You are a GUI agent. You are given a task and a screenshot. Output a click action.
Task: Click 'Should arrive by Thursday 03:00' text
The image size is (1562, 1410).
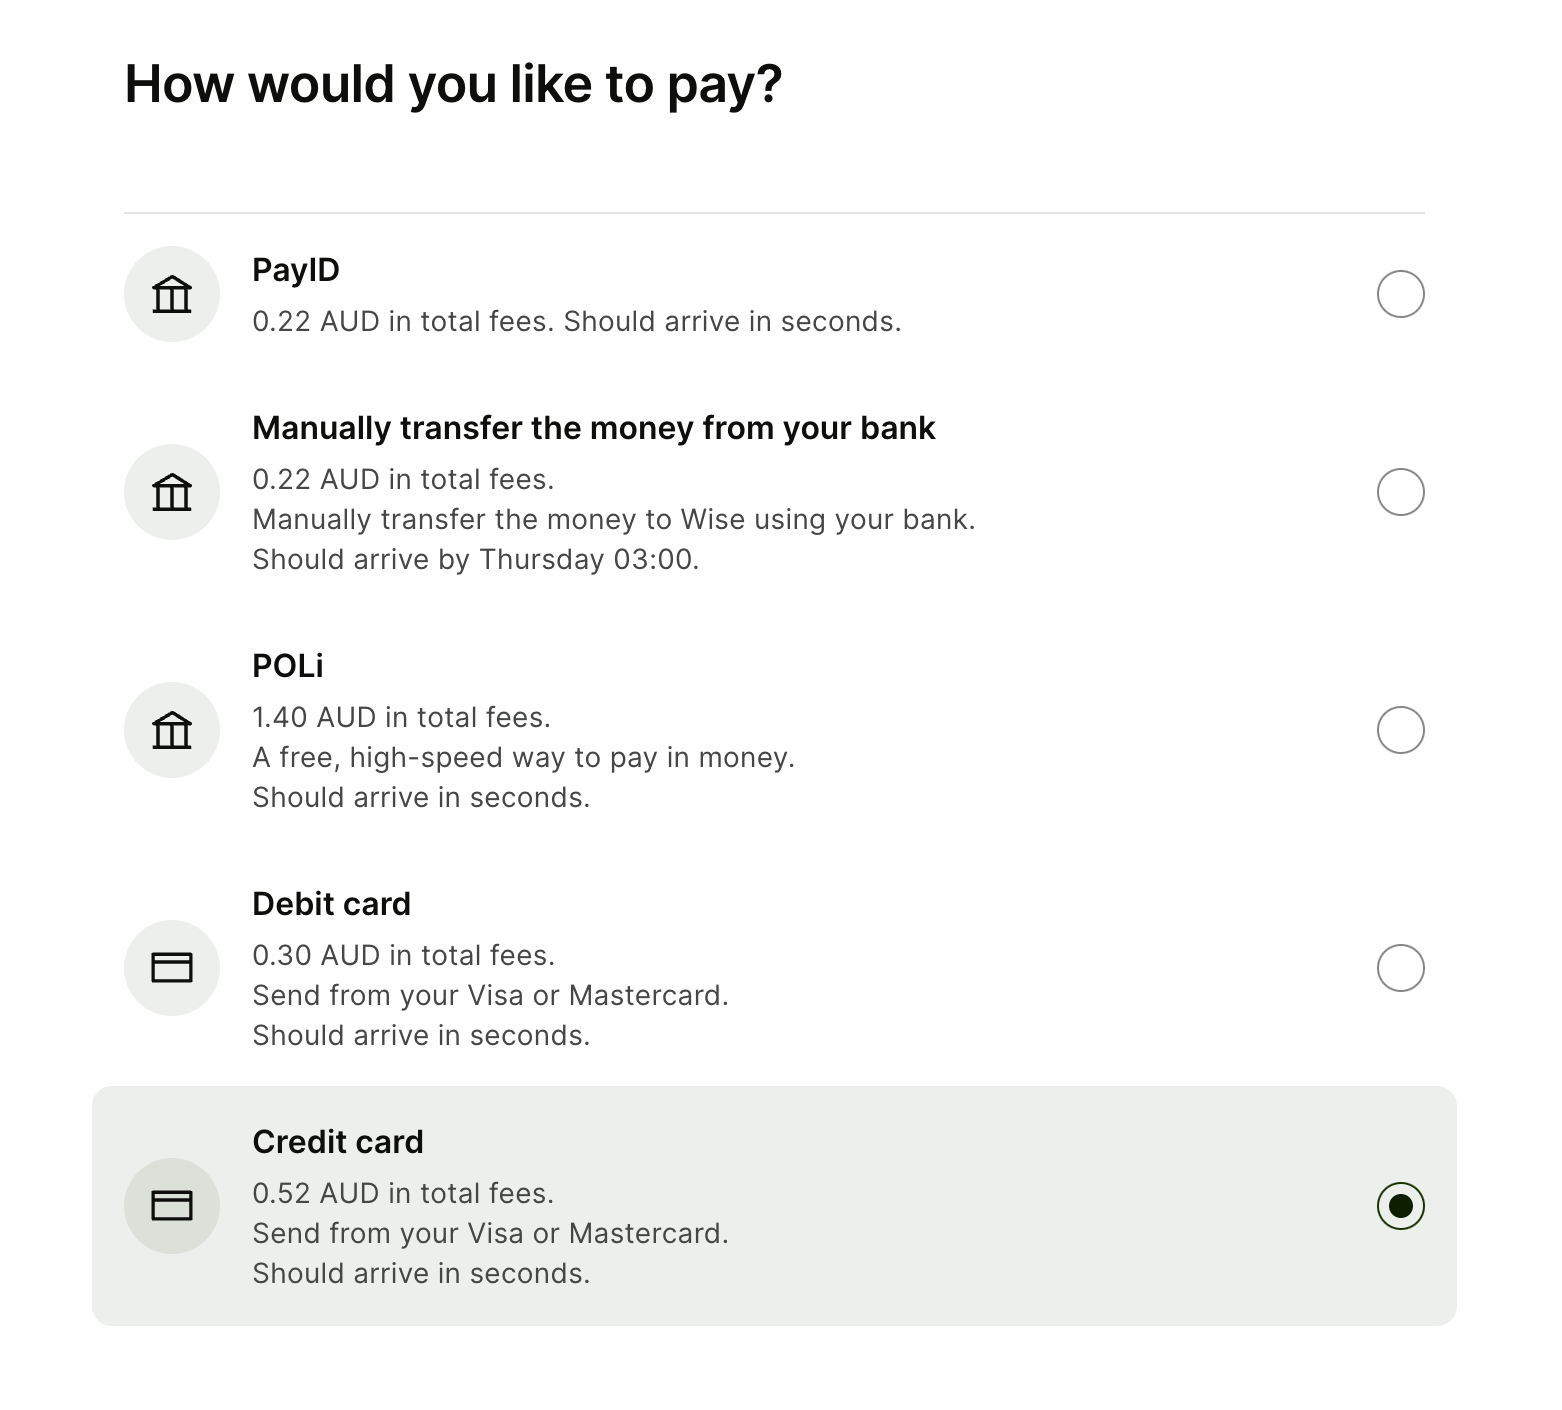click(x=476, y=560)
